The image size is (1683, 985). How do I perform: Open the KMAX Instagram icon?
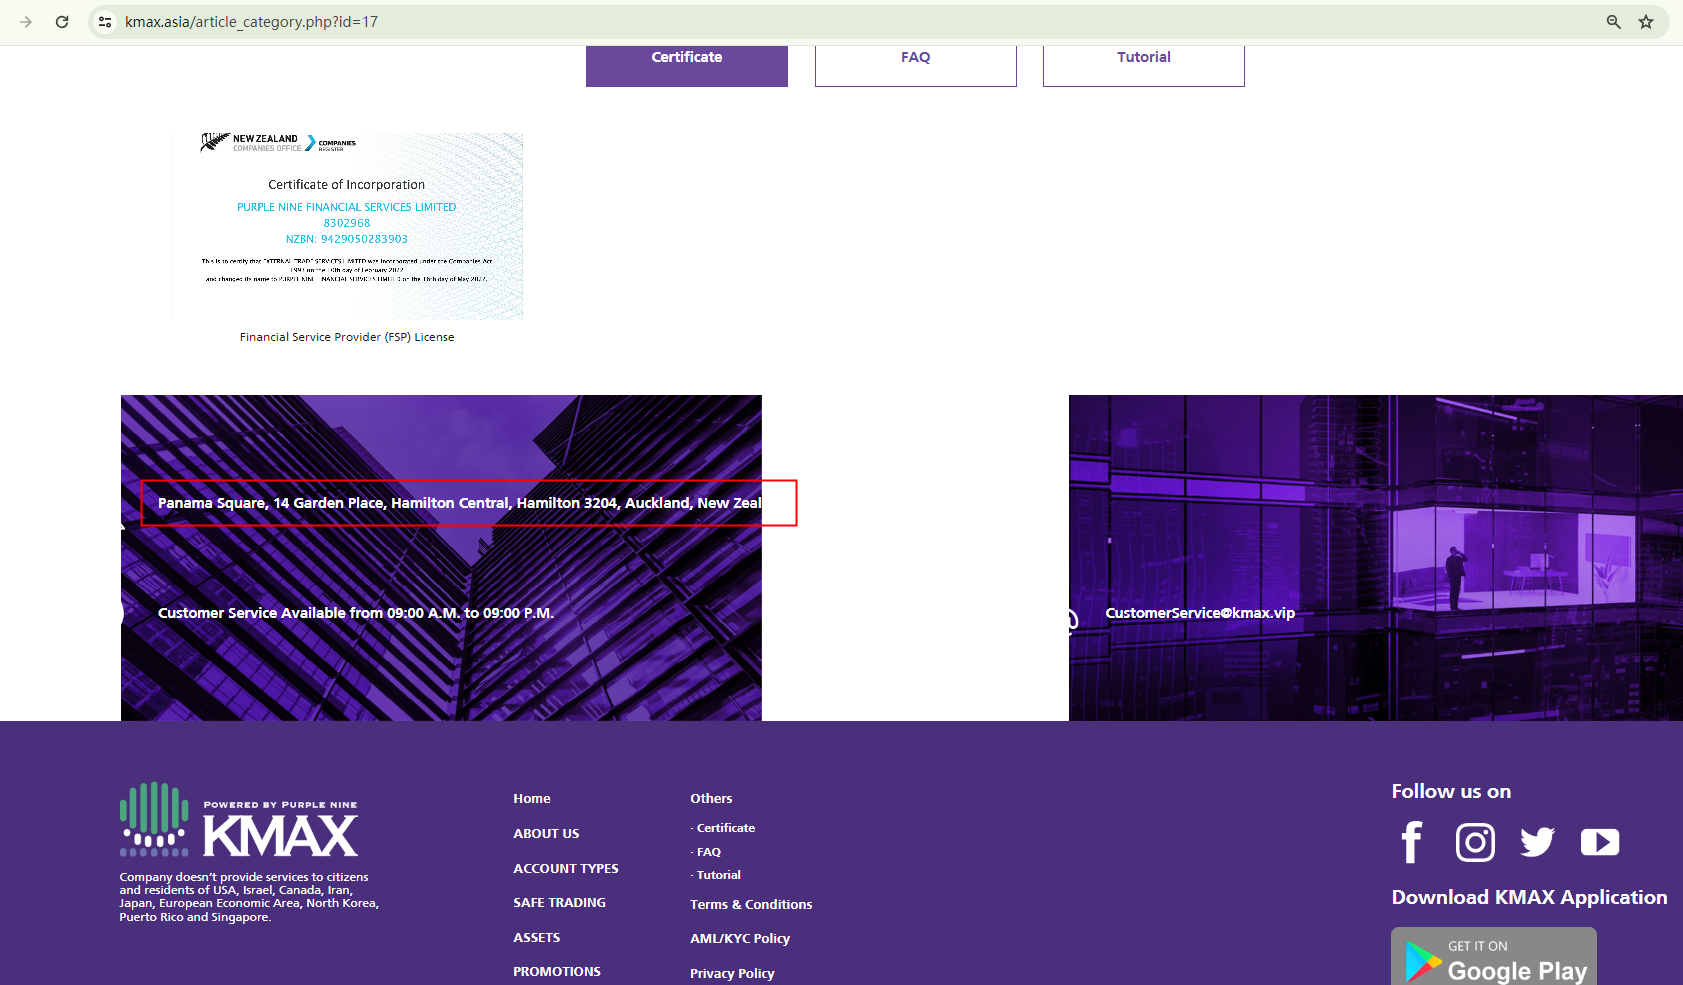tap(1475, 842)
